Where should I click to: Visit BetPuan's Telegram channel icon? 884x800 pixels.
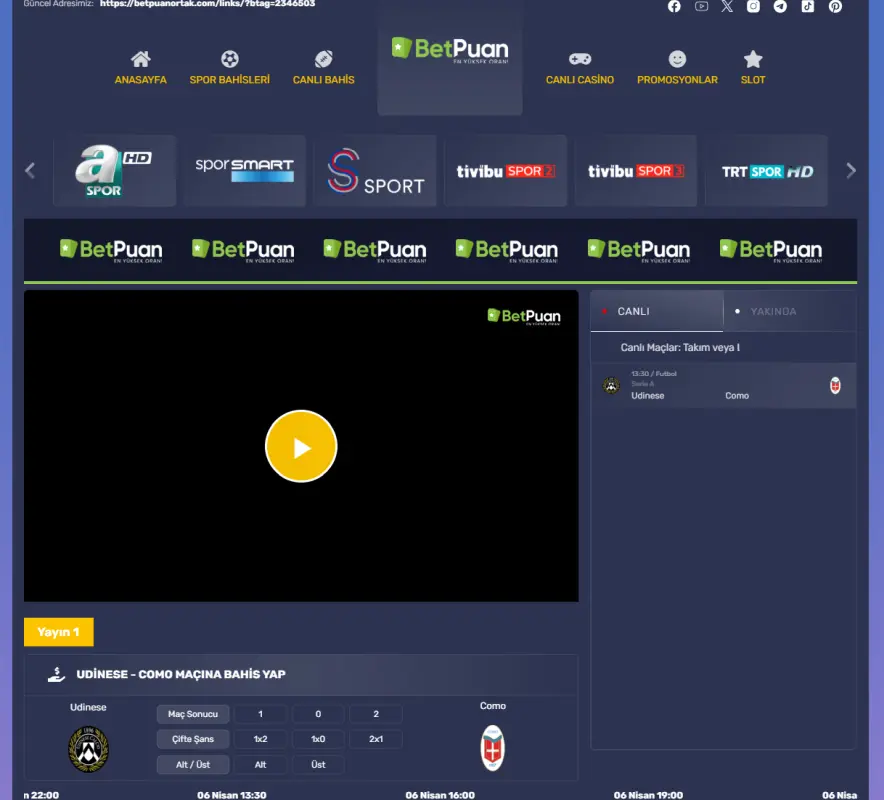(780, 7)
